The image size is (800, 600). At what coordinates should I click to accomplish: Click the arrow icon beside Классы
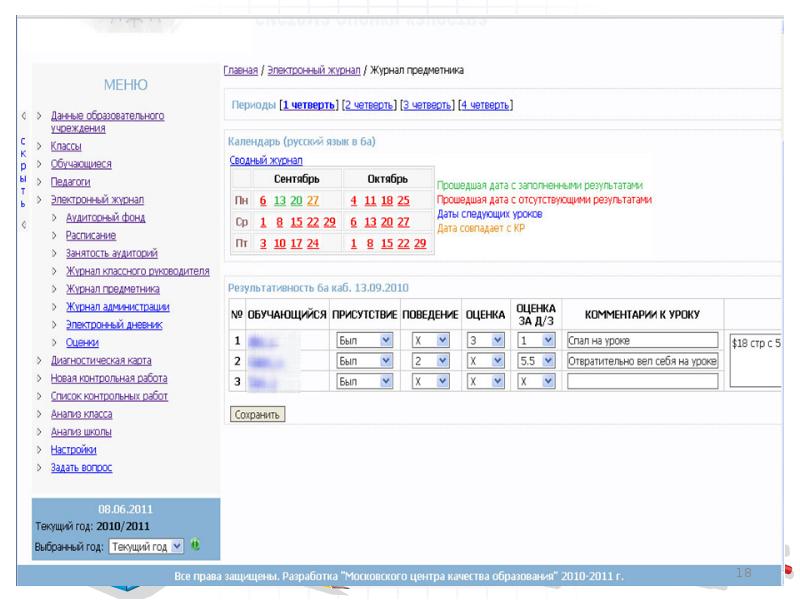39,146
